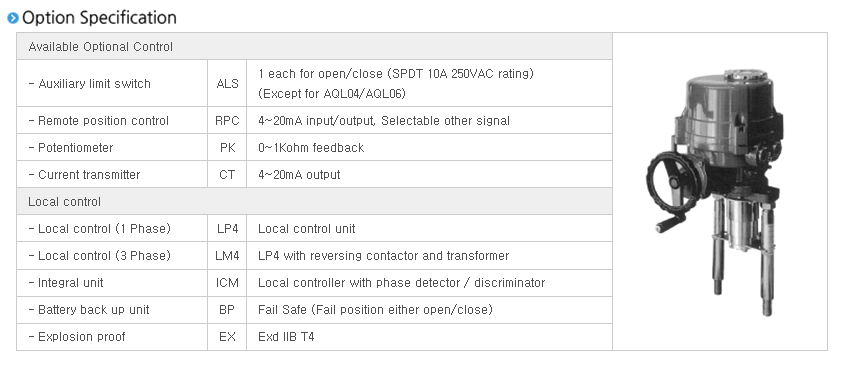Click the Exd IIB T4 description

[286, 337]
